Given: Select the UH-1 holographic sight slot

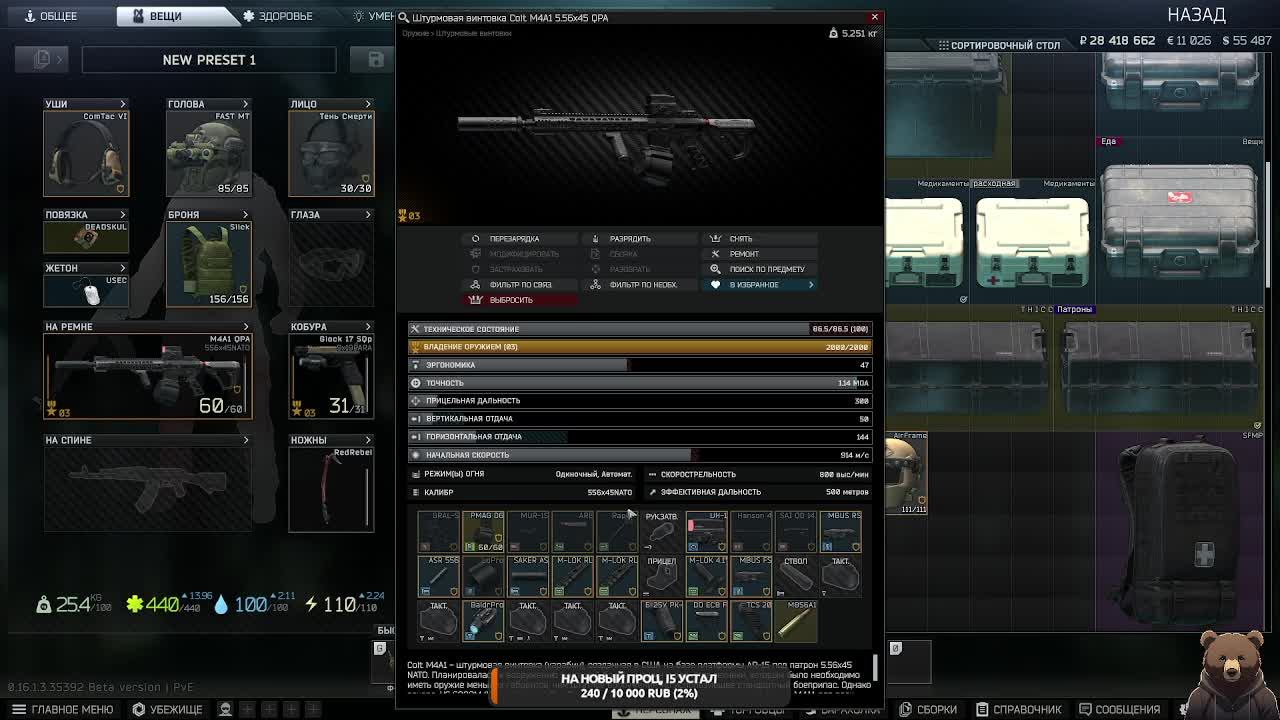Looking at the screenshot, I should click(x=706, y=532).
